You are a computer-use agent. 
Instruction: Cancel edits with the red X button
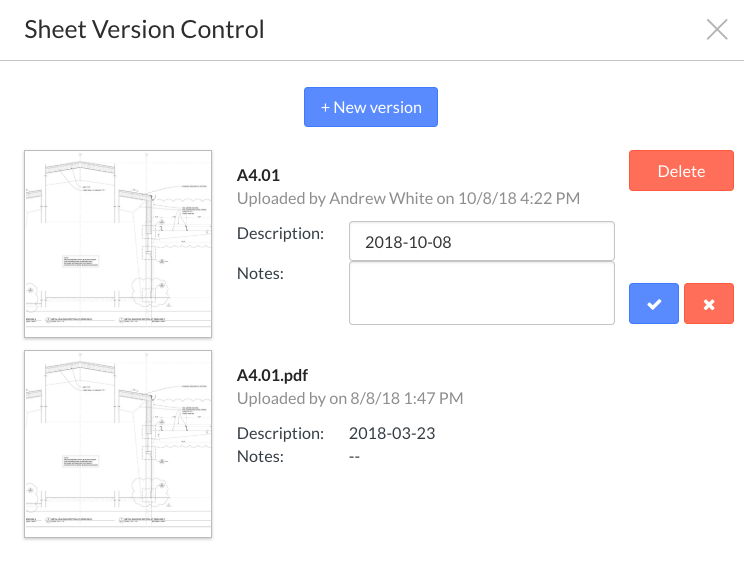coord(709,304)
